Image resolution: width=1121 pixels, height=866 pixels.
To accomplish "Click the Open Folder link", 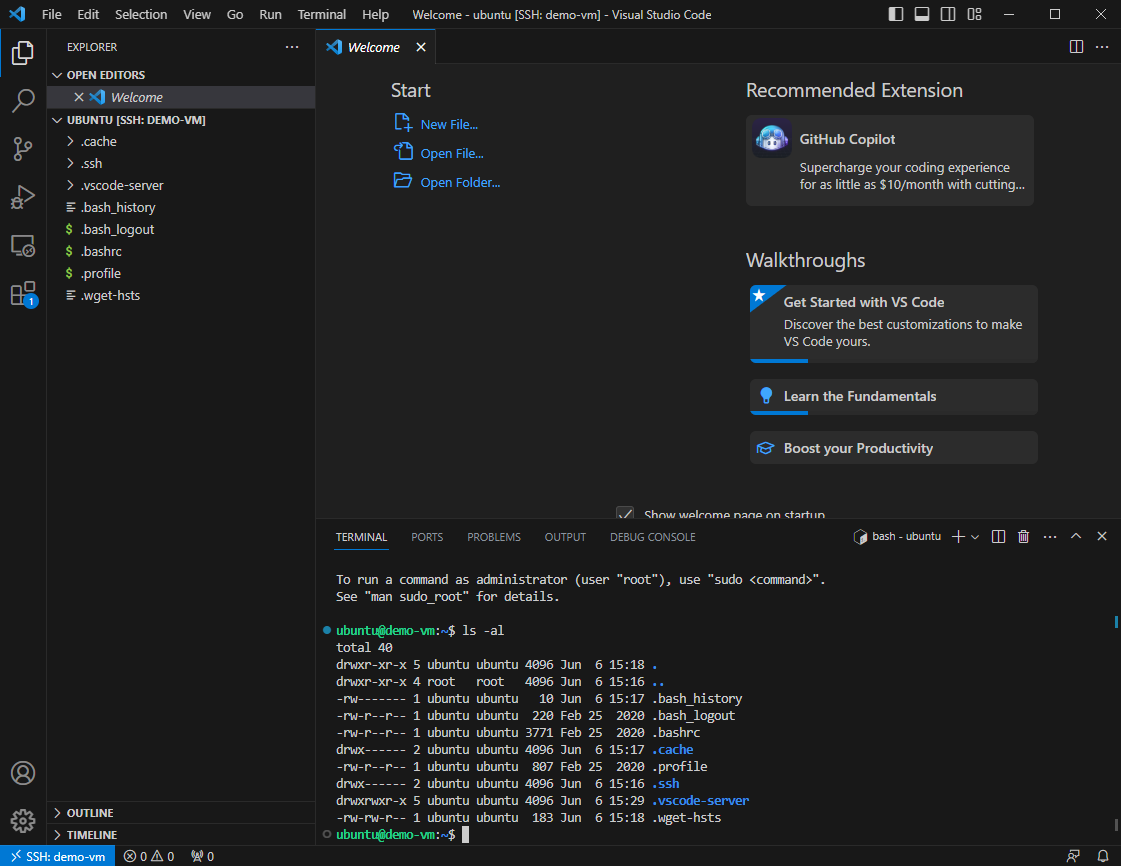I will 460,182.
